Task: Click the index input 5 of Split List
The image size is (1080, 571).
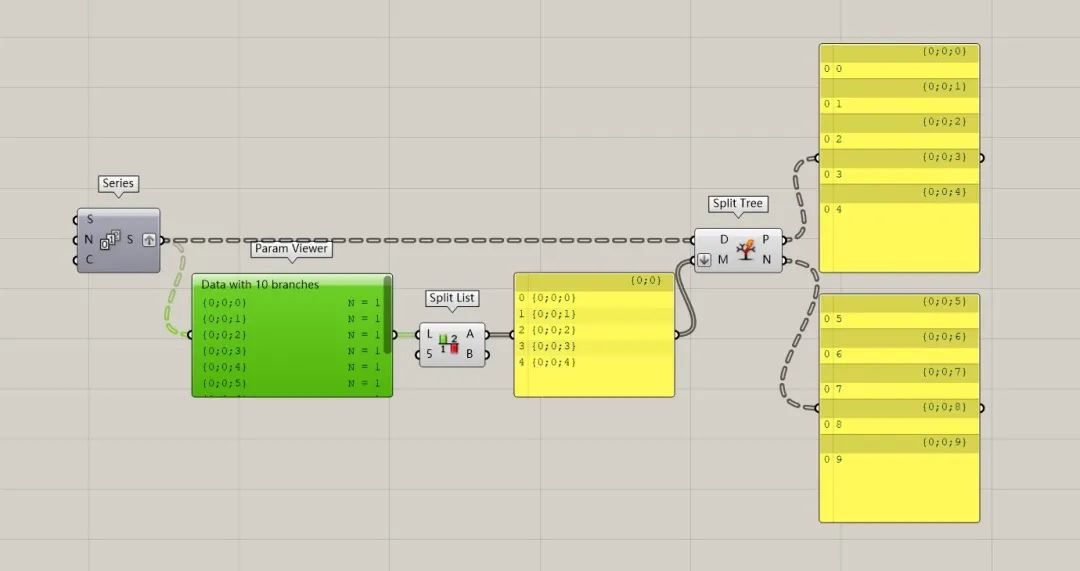Action: pyautogui.click(x=429, y=354)
